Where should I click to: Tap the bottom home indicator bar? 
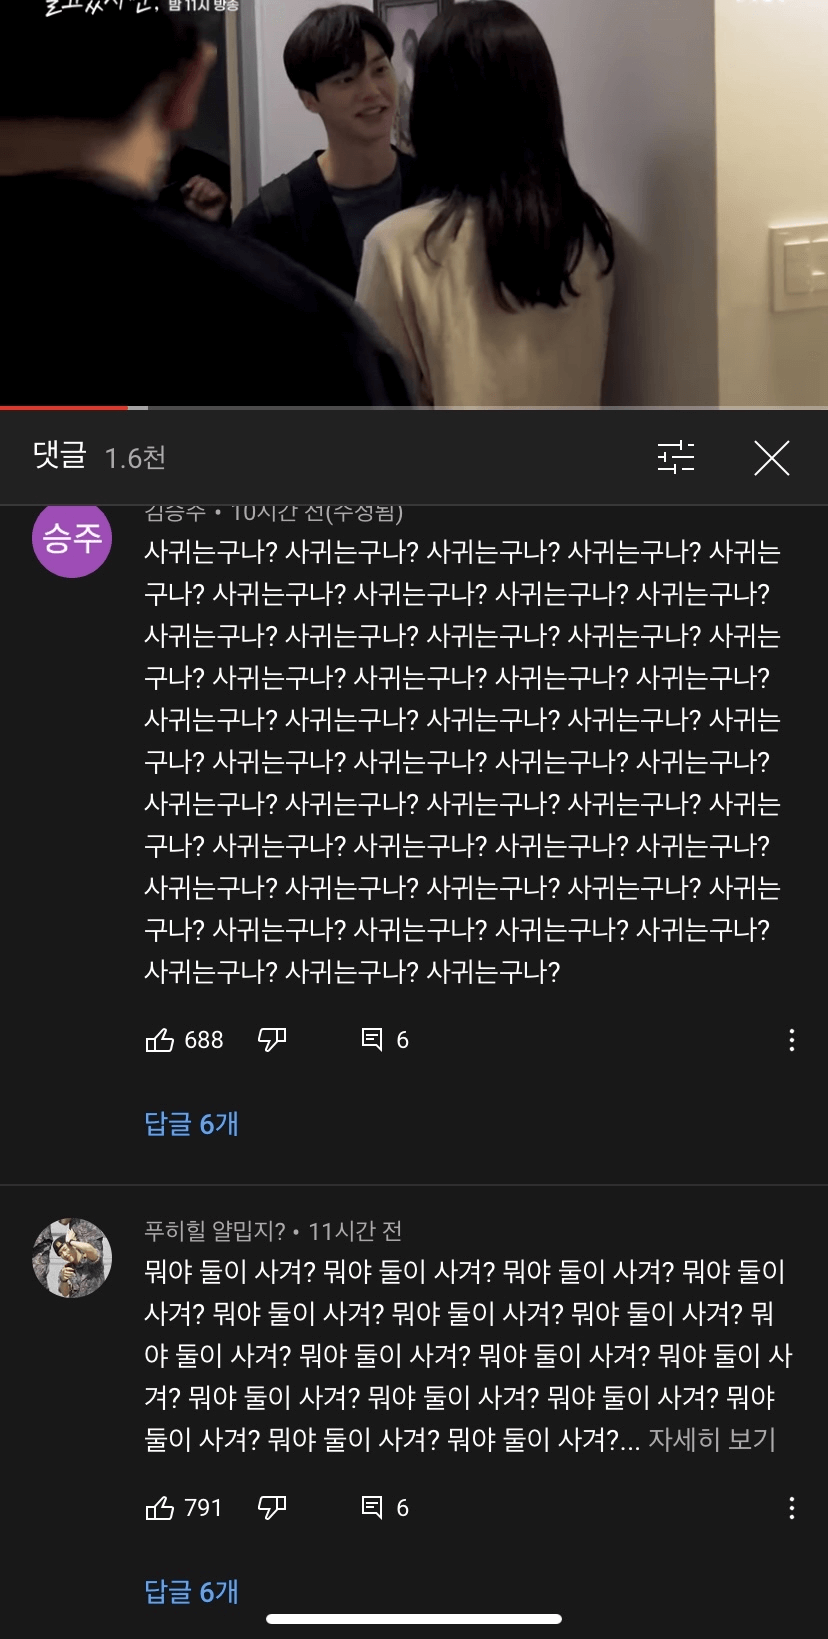tap(414, 1618)
